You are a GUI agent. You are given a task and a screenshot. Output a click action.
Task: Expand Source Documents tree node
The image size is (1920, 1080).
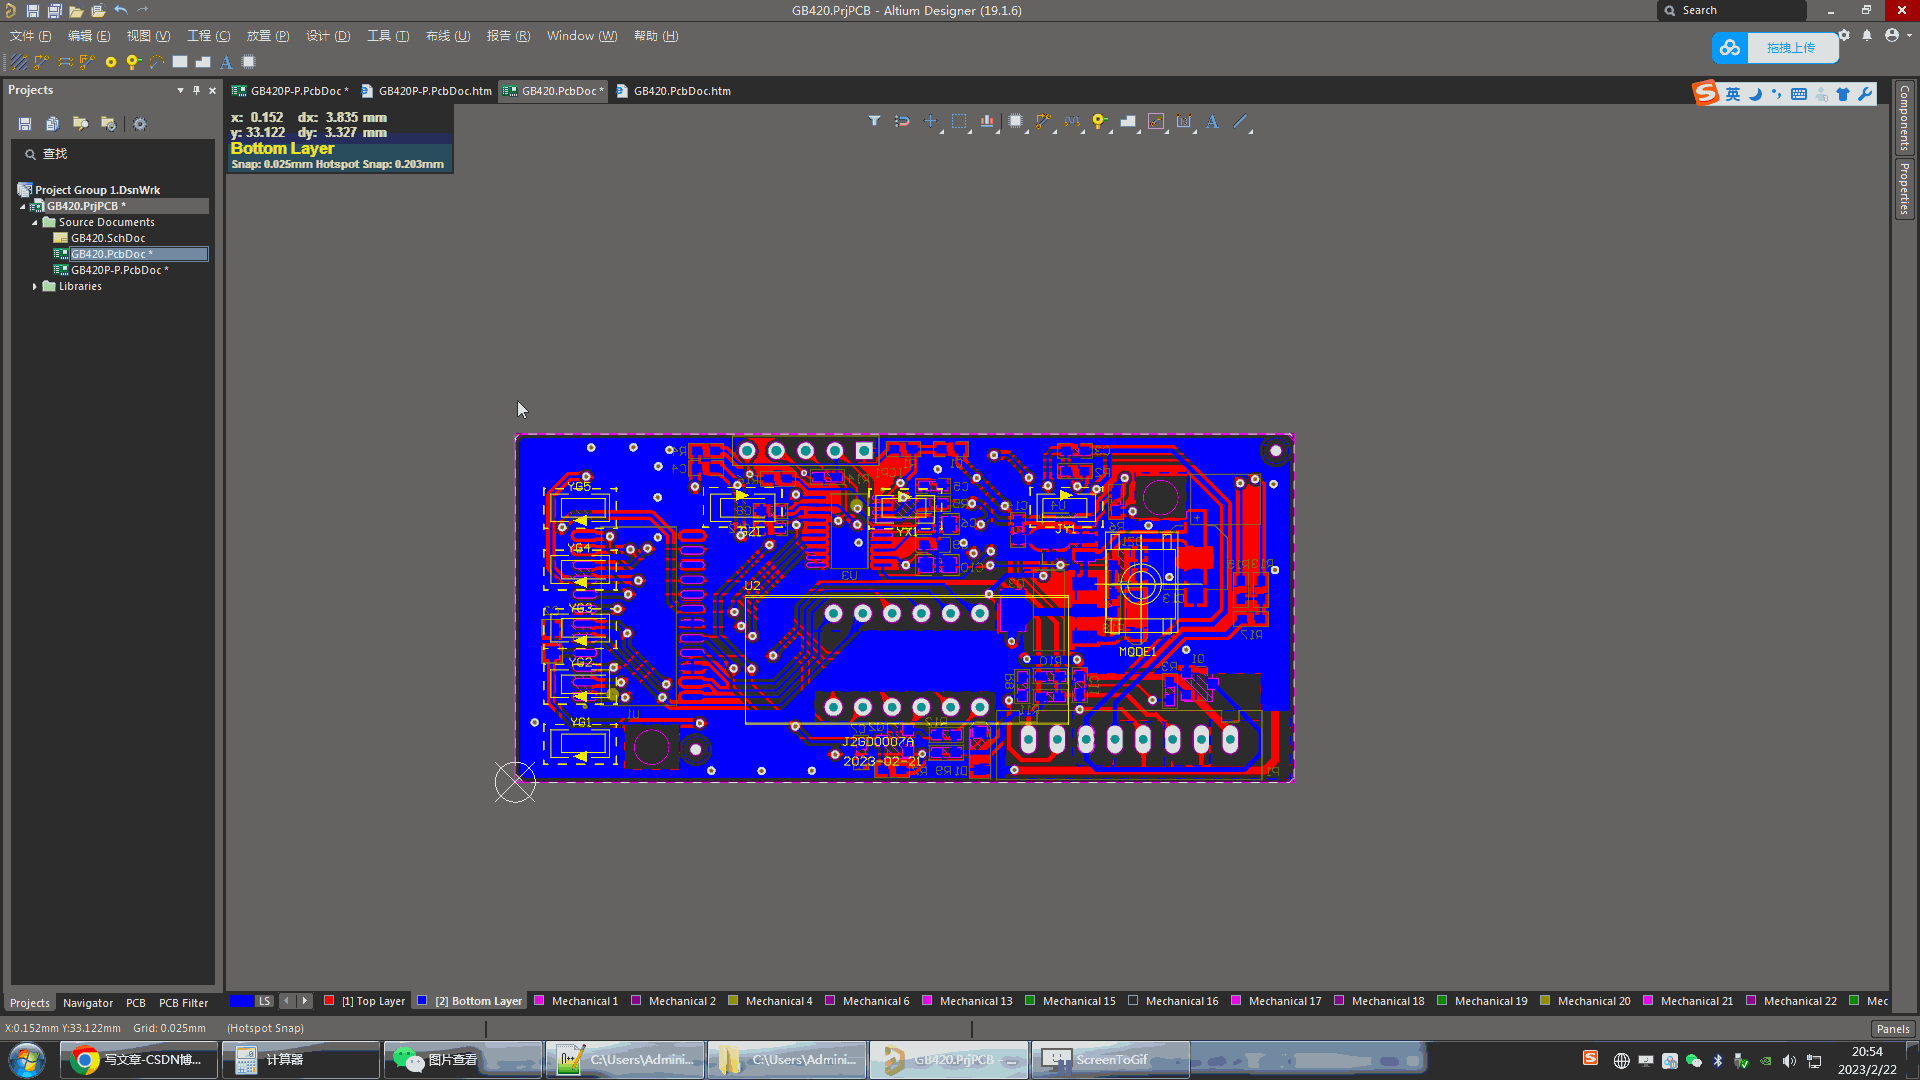pos(36,222)
